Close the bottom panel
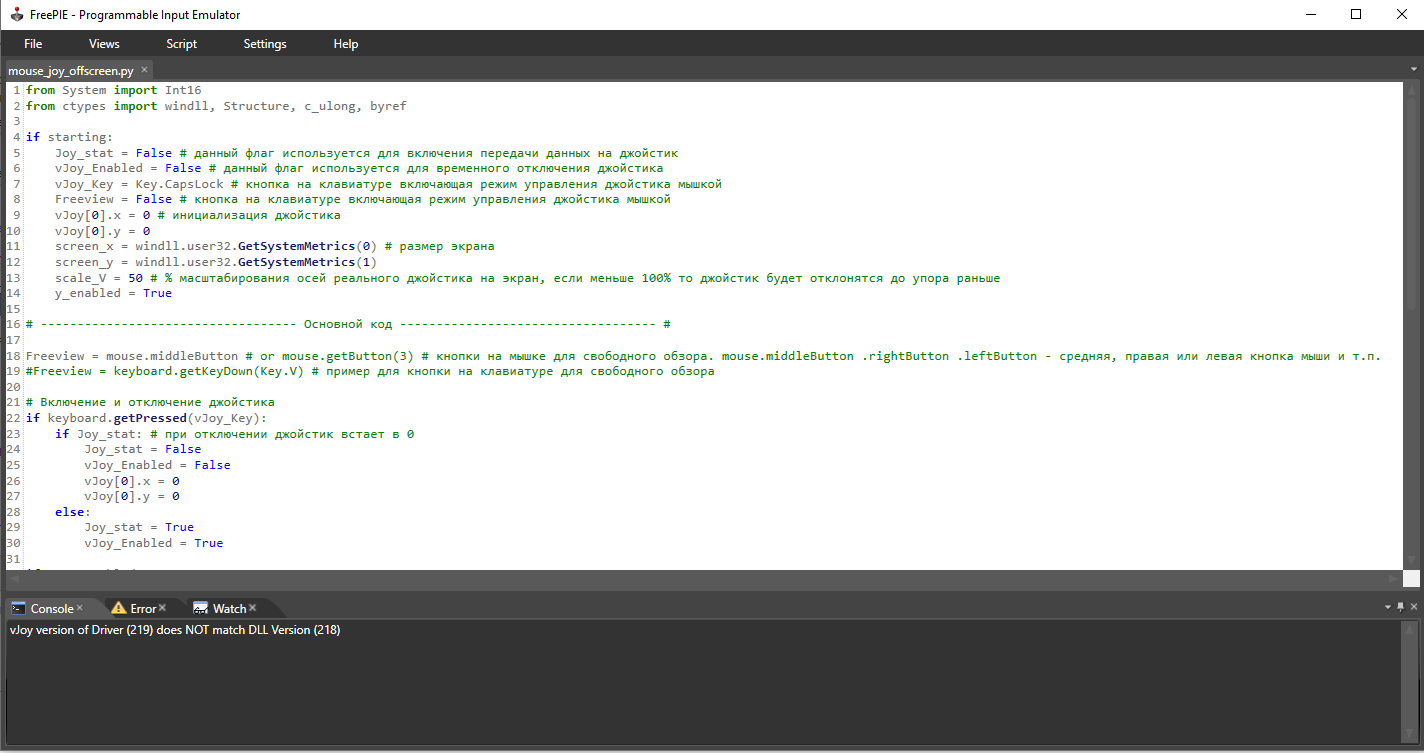1424x753 pixels. (1413, 607)
